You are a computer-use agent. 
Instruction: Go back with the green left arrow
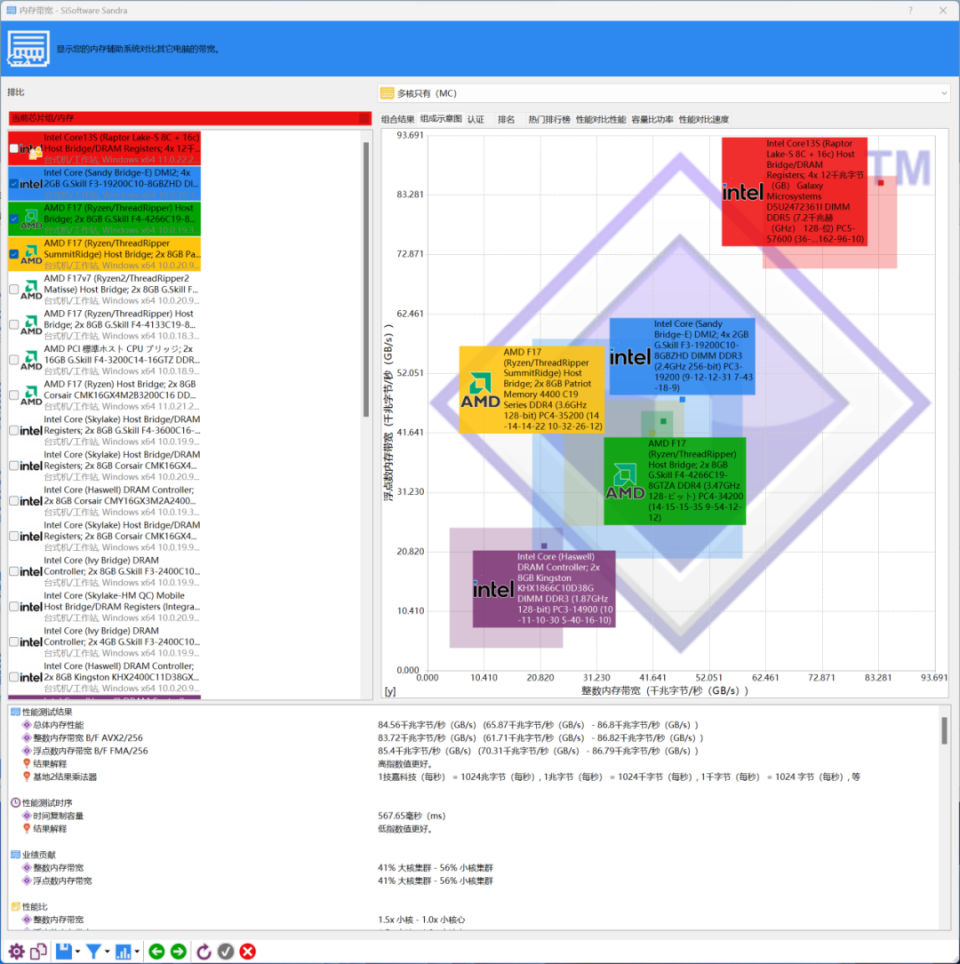tap(157, 951)
